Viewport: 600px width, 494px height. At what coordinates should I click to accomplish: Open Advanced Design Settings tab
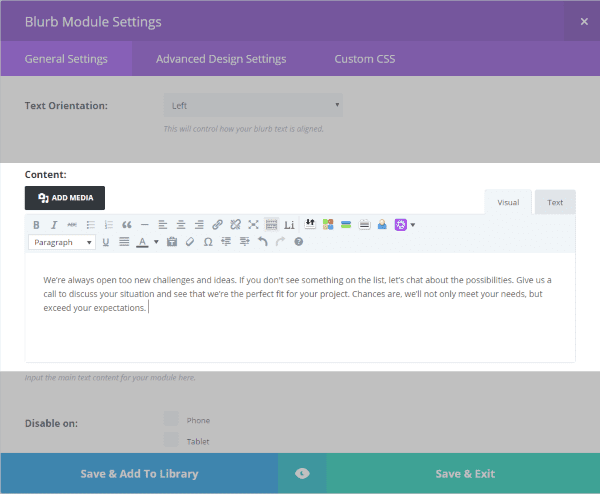[221, 59]
